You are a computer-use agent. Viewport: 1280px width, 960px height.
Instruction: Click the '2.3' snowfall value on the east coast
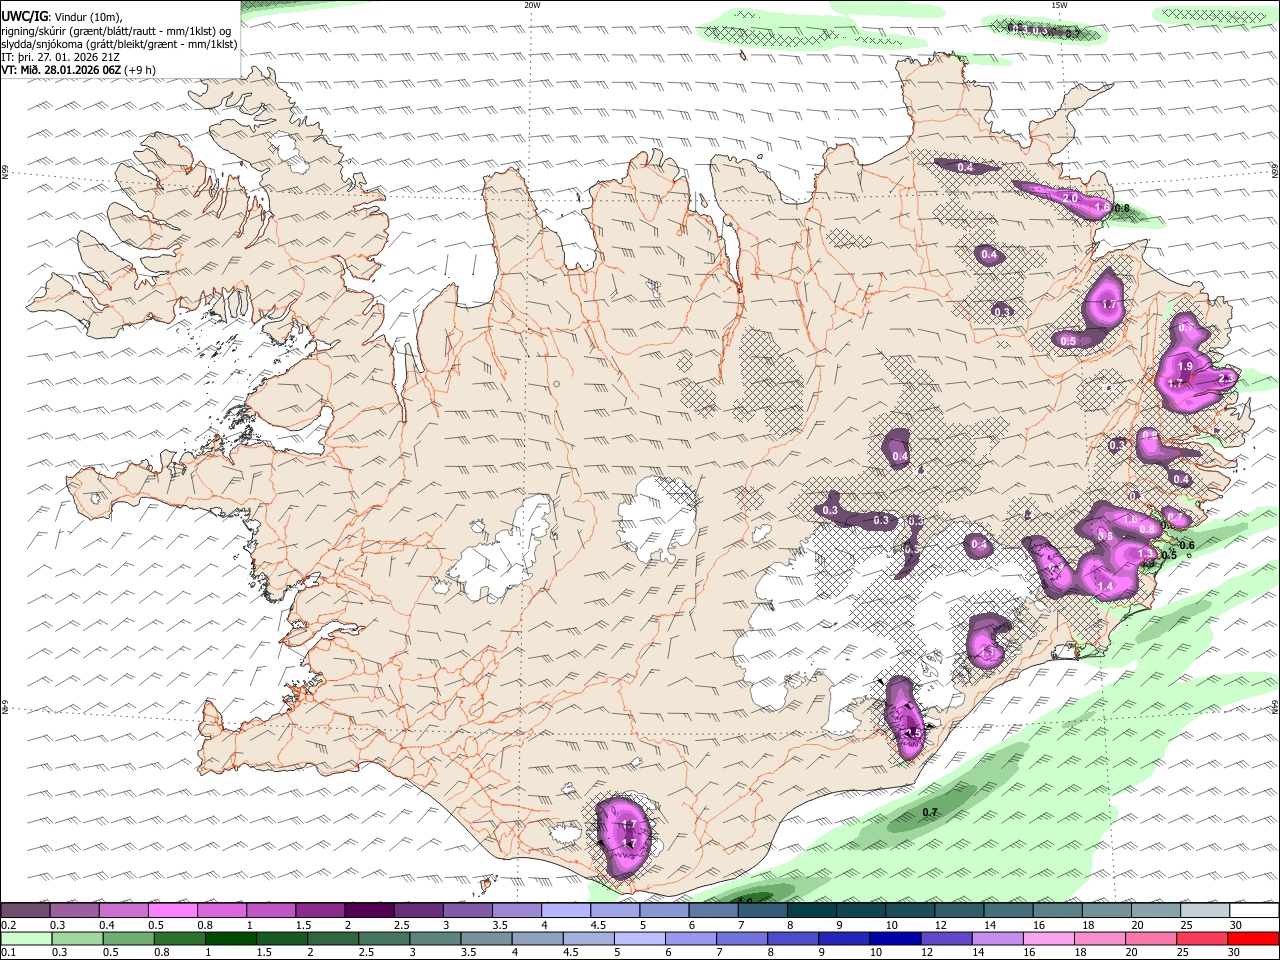[1227, 378]
